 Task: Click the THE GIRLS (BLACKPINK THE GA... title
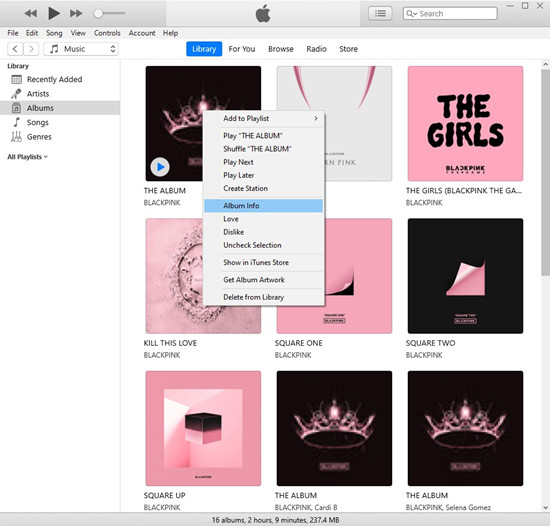point(464,191)
